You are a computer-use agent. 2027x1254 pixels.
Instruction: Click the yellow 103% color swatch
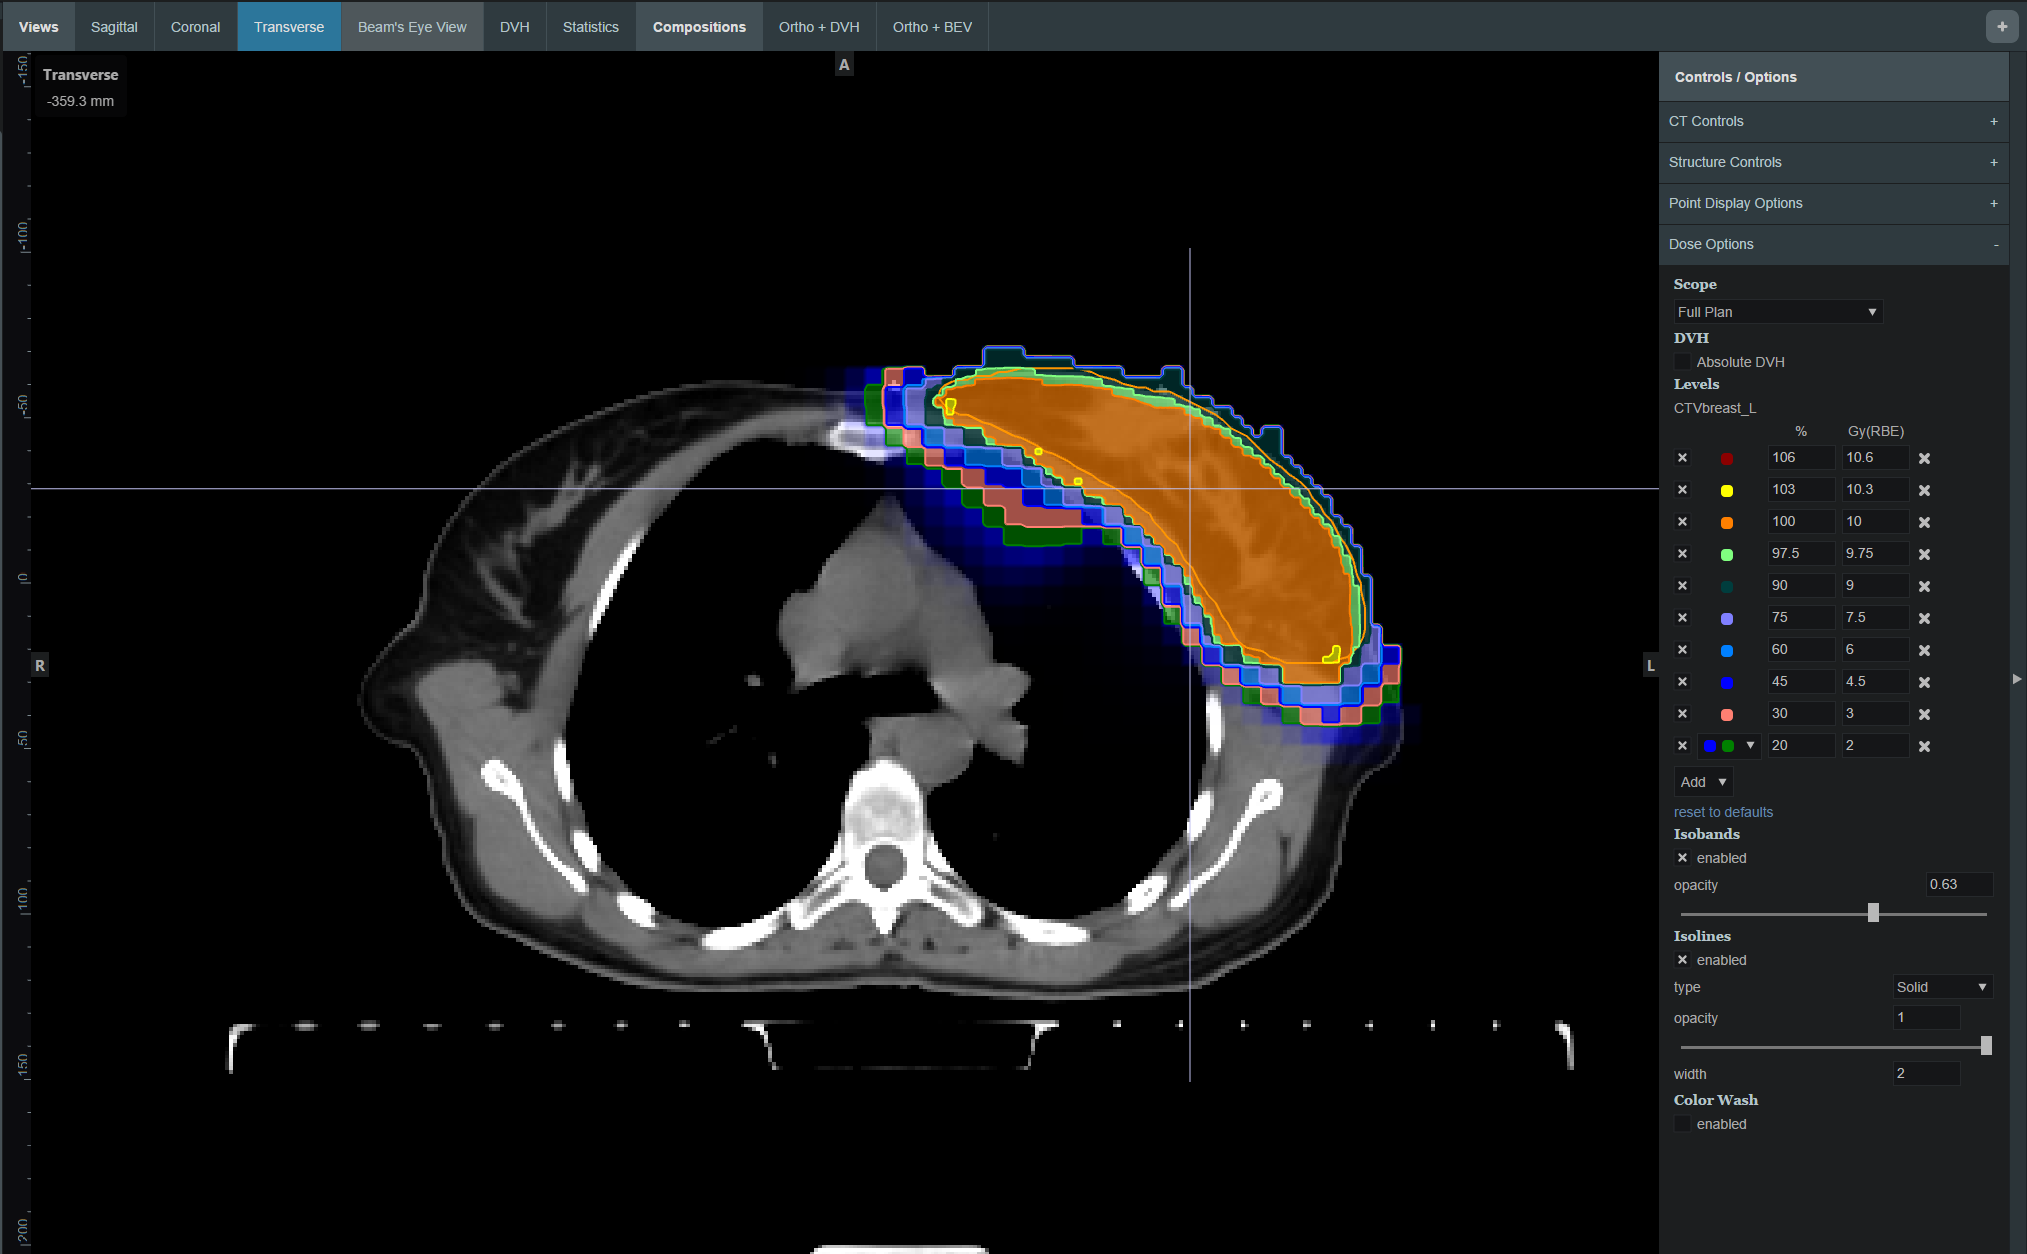(x=1727, y=490)
